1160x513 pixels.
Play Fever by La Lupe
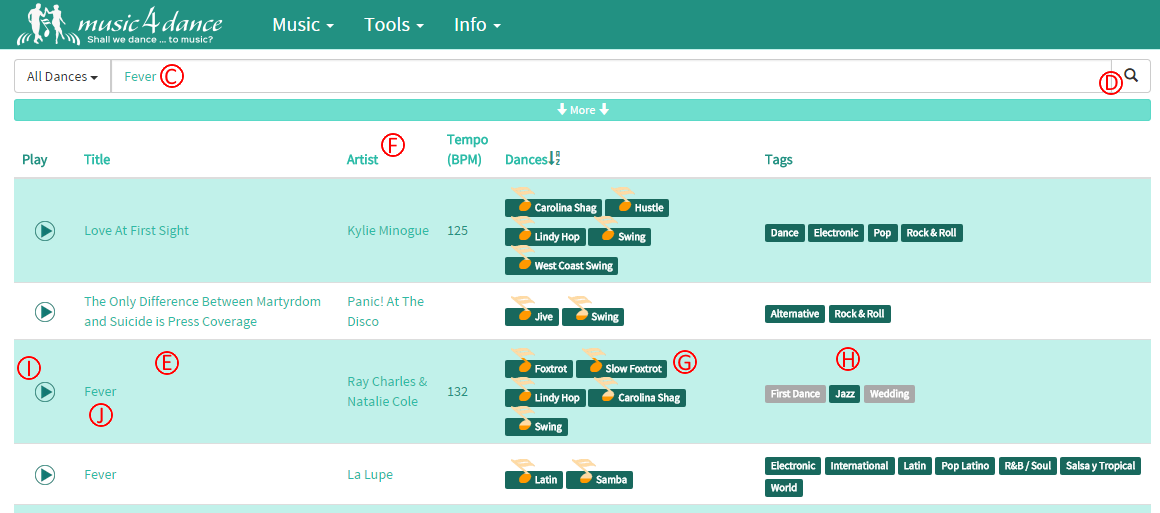click(x=45, y=475)
